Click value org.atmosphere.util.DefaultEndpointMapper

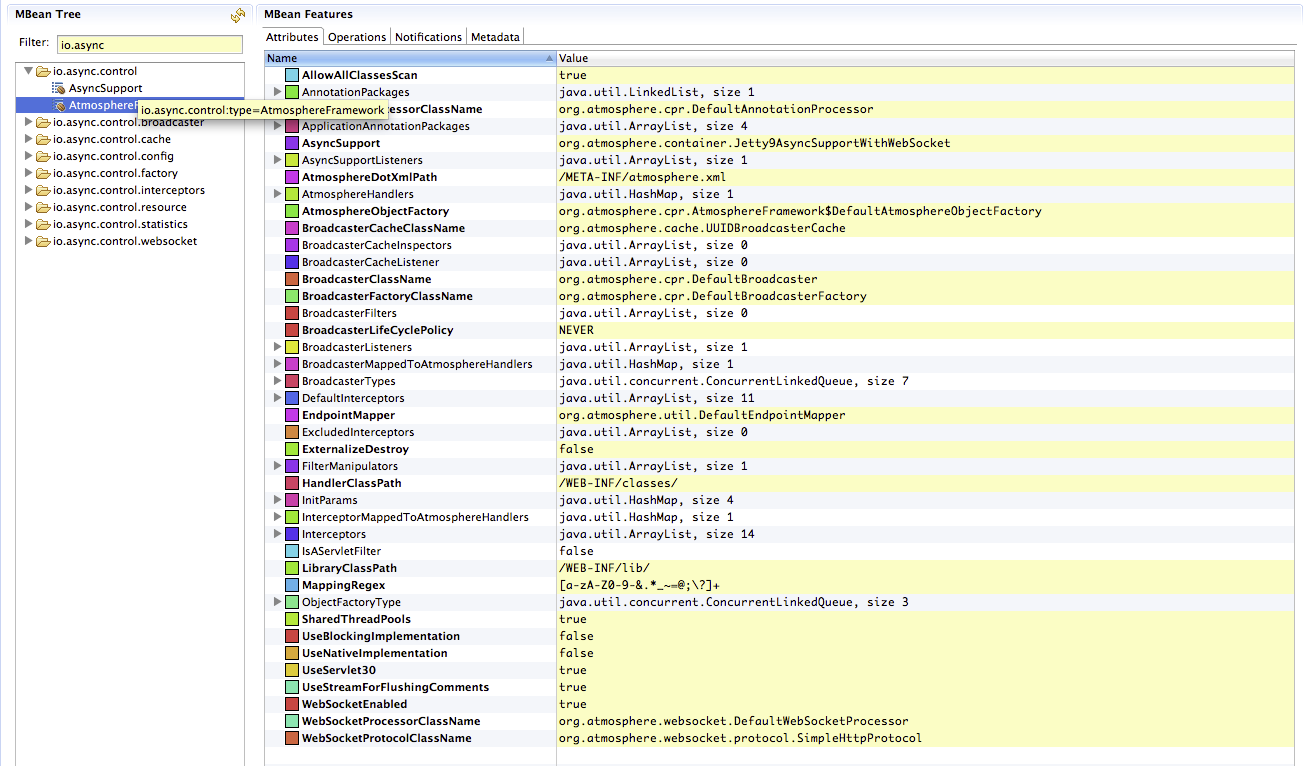pos(702,415)
